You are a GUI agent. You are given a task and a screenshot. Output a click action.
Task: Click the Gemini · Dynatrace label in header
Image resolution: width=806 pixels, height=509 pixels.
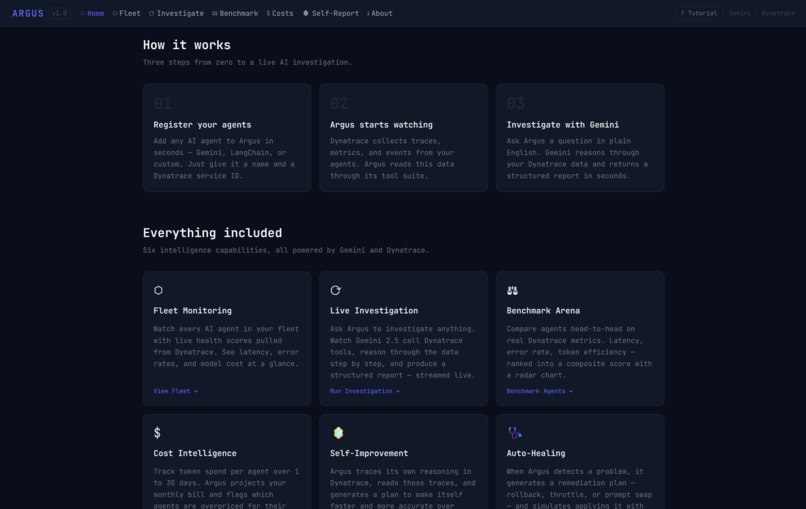tap(762, 13)
